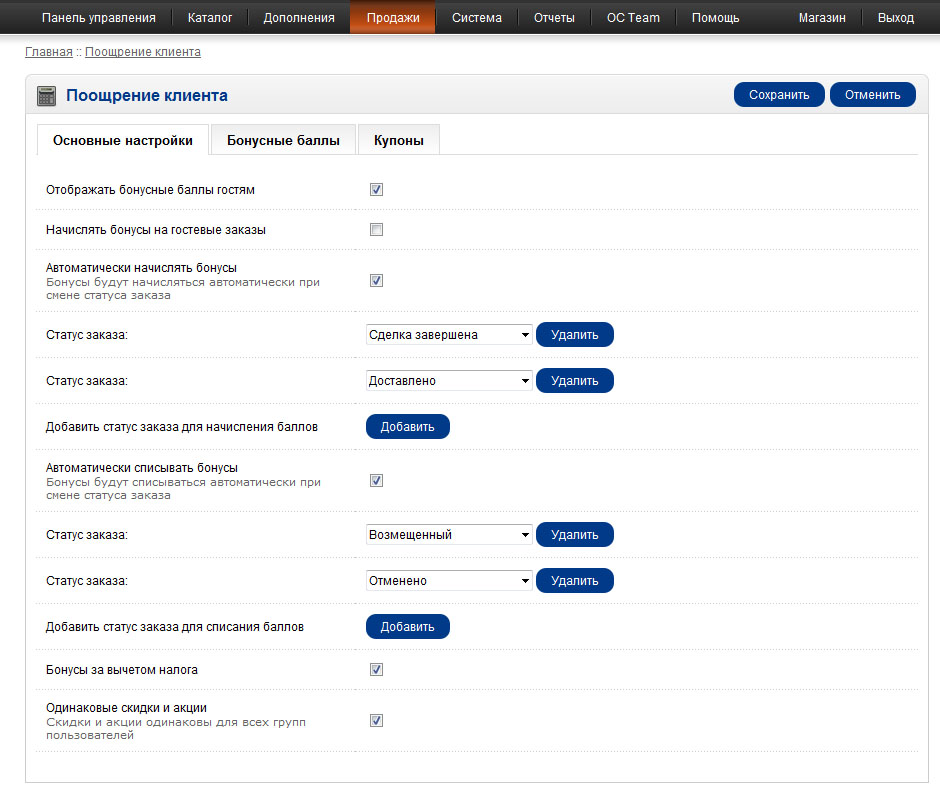Click the 'Отменить' button
Viewport: 940px width, 788px height.
click(x=872, y=95)
